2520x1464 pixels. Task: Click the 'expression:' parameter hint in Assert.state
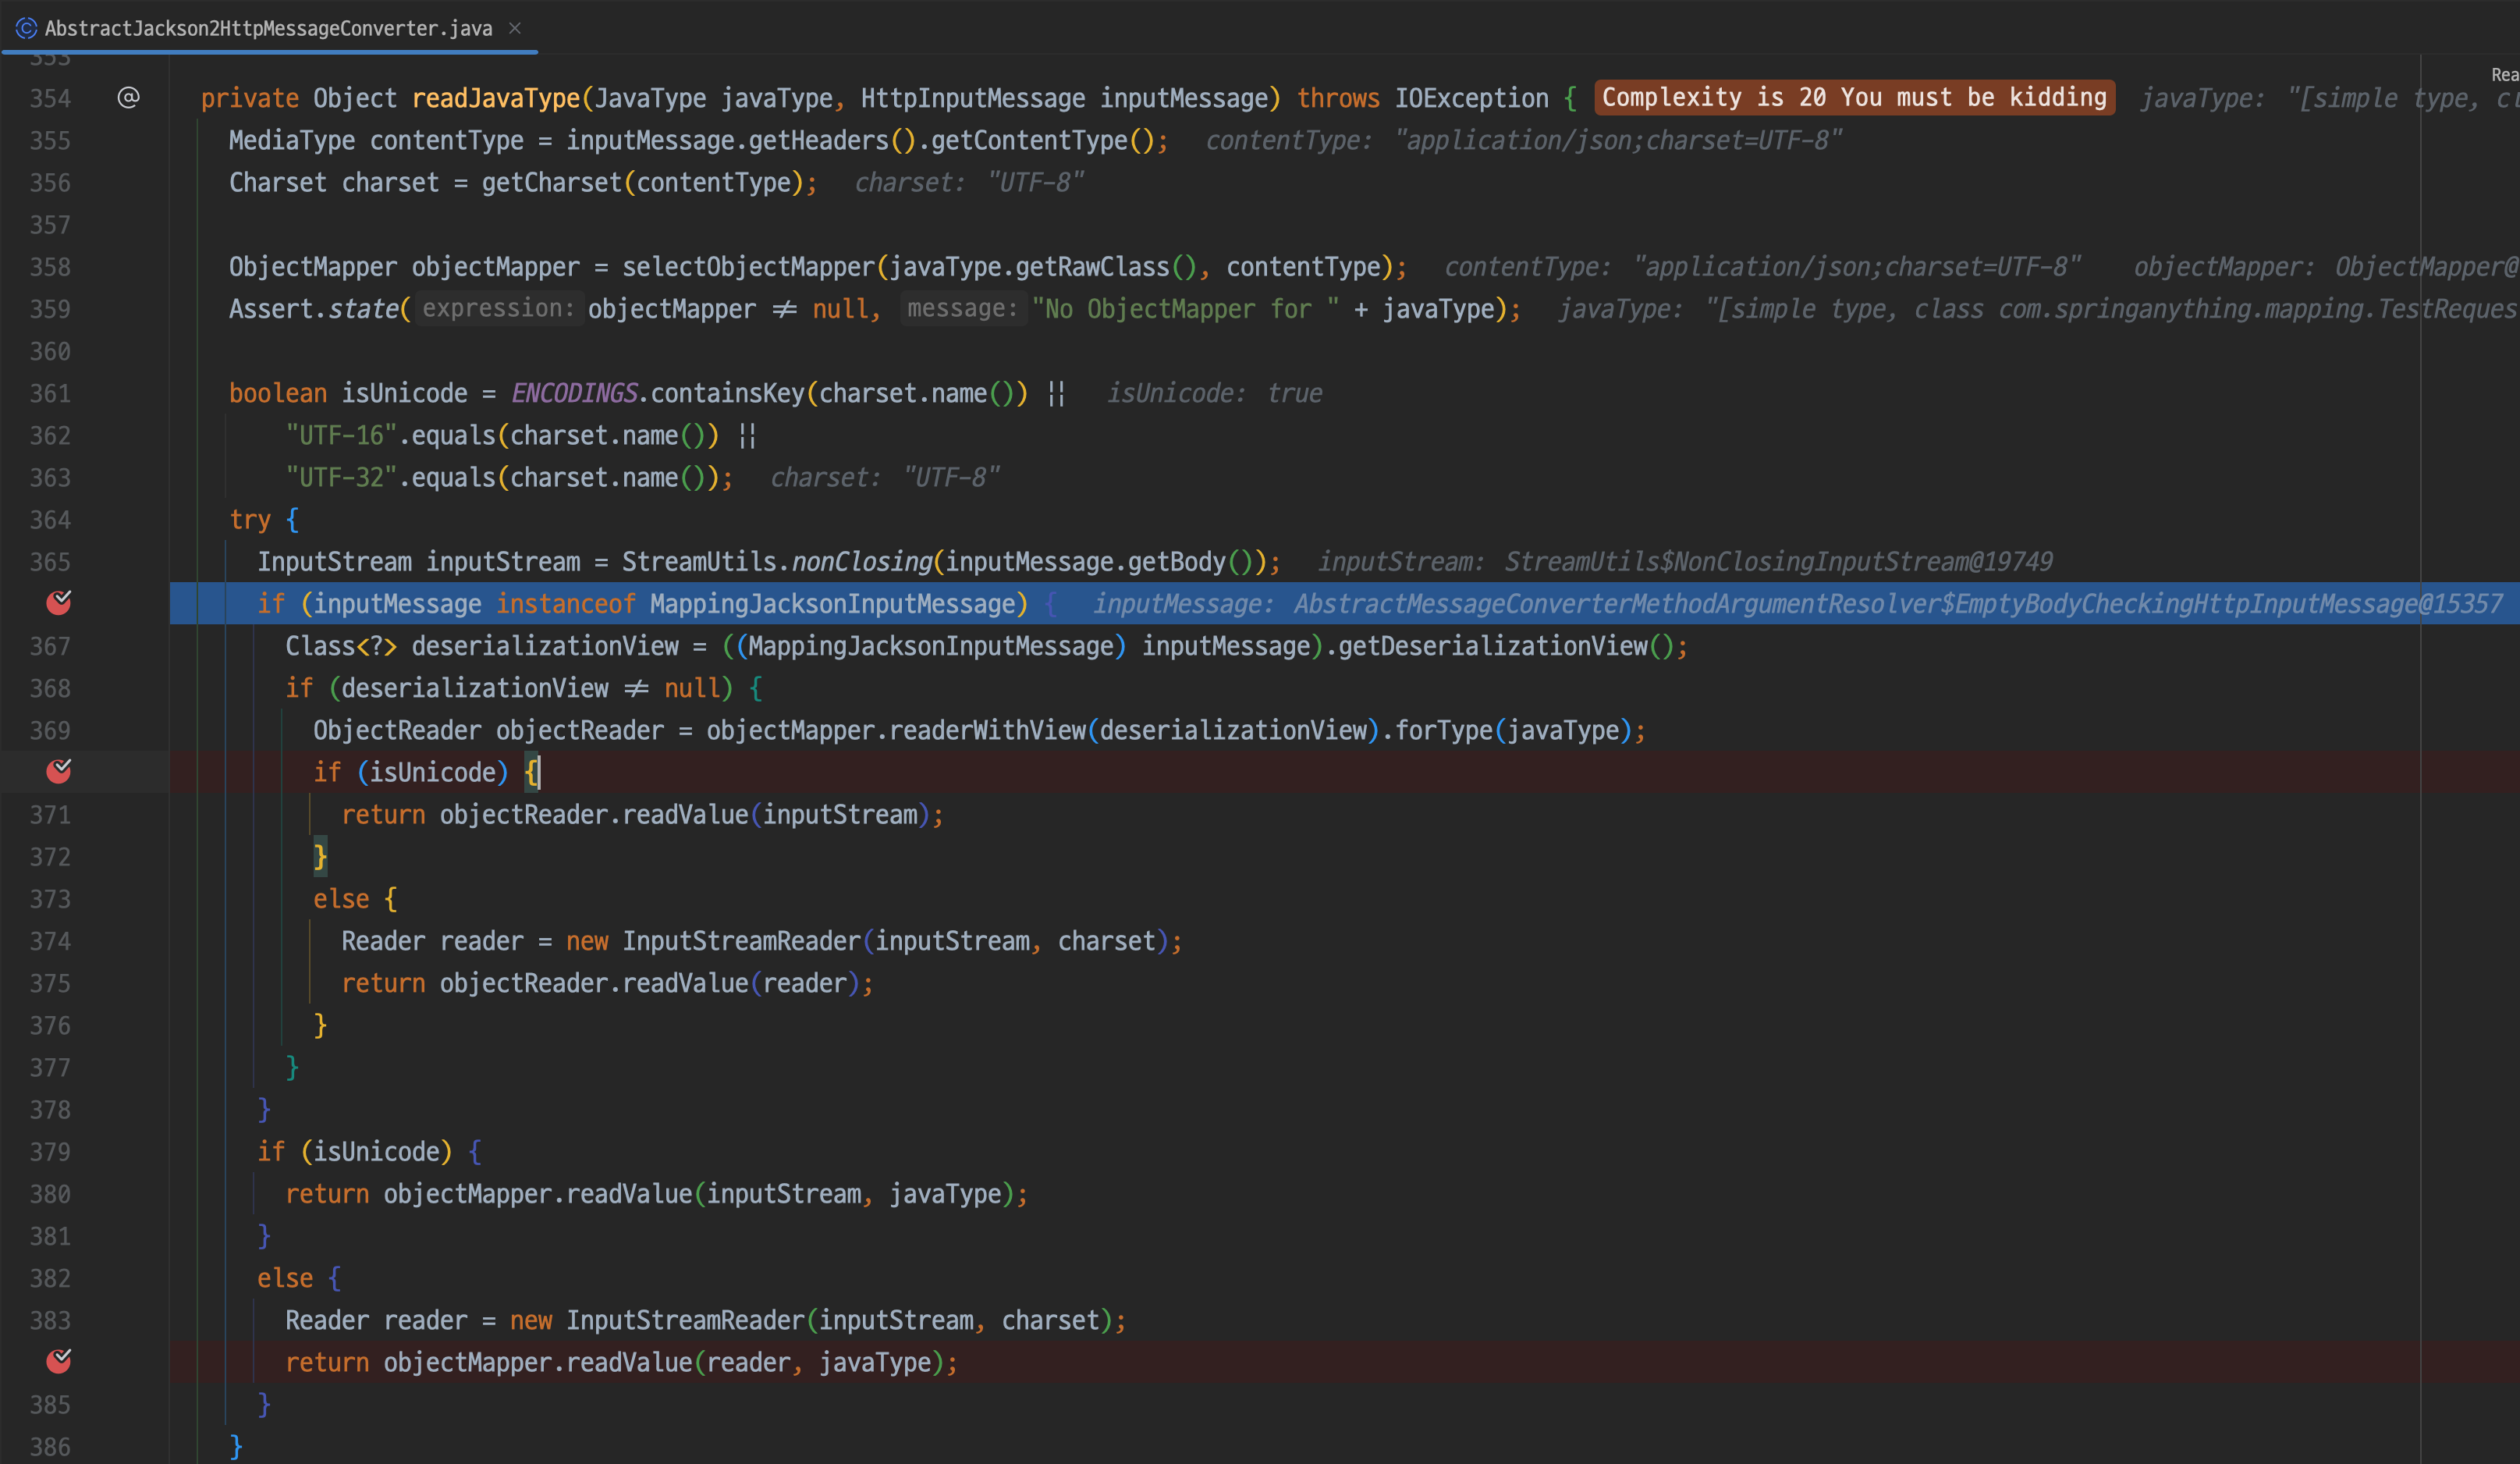point(498,308)
